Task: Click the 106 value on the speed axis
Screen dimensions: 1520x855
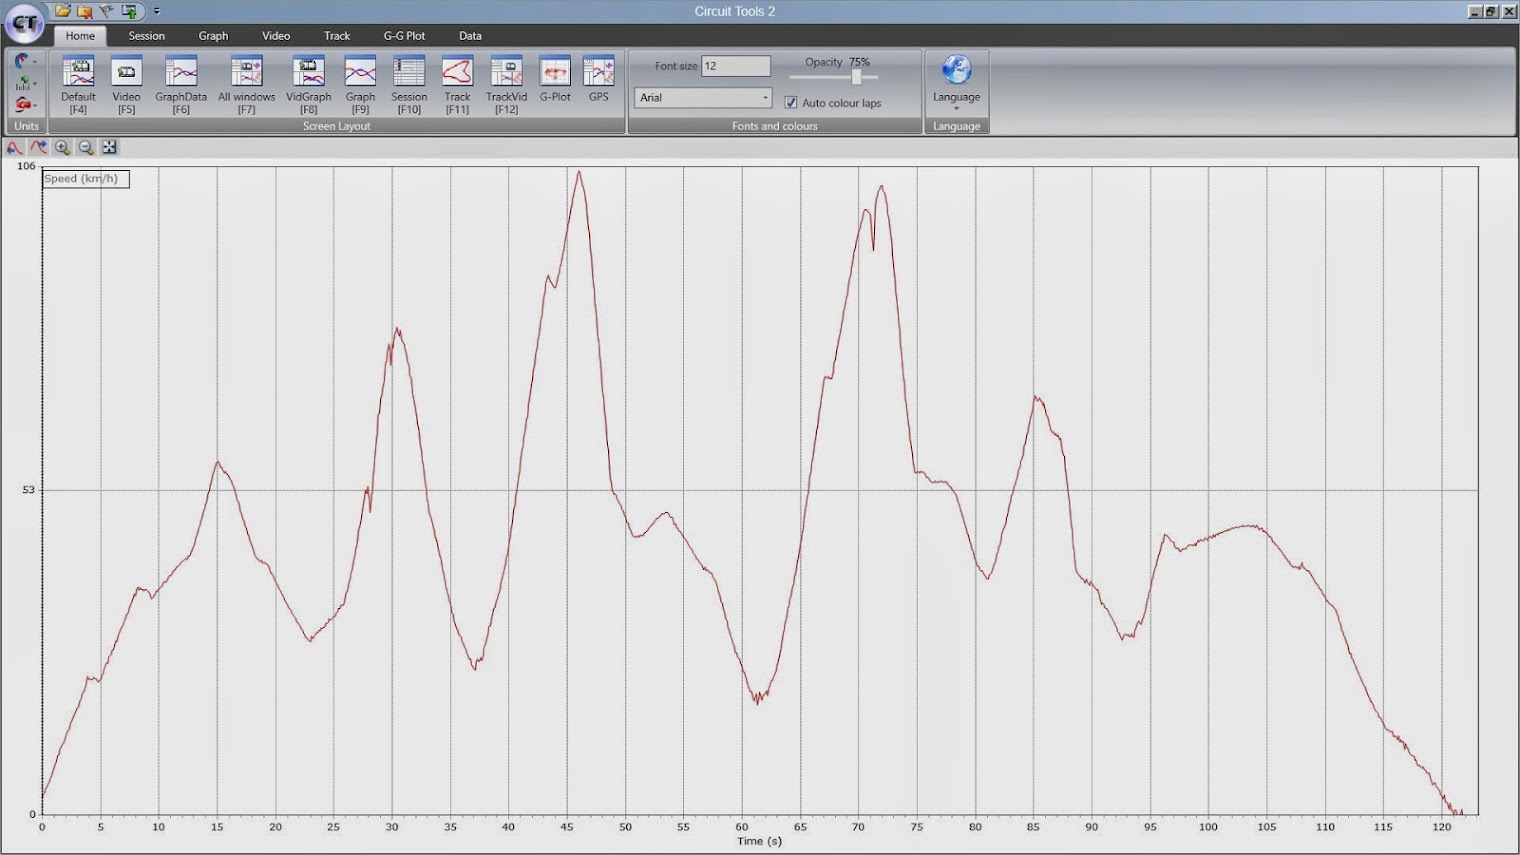Action: coord(26,166)
